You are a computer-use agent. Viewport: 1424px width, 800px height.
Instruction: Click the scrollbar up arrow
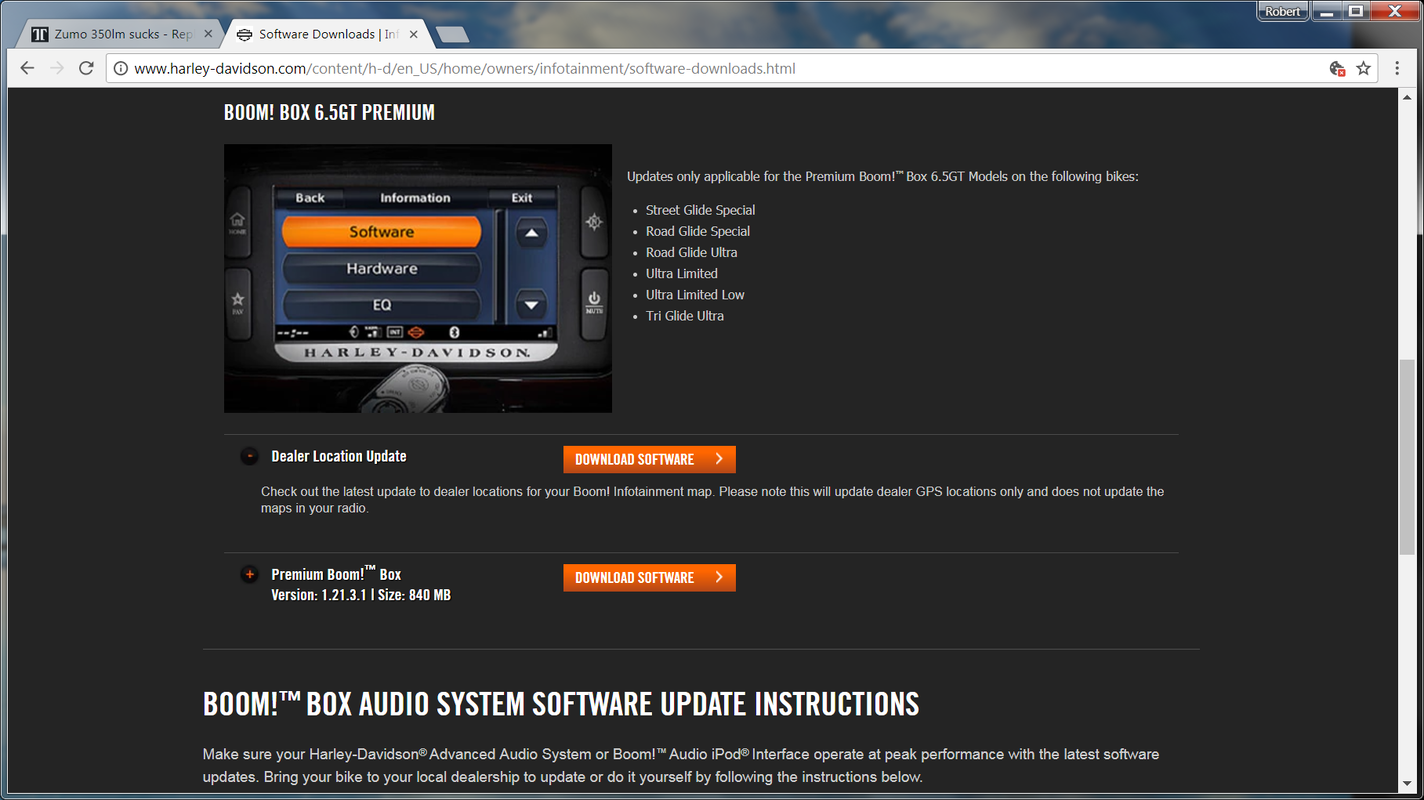1407,96
